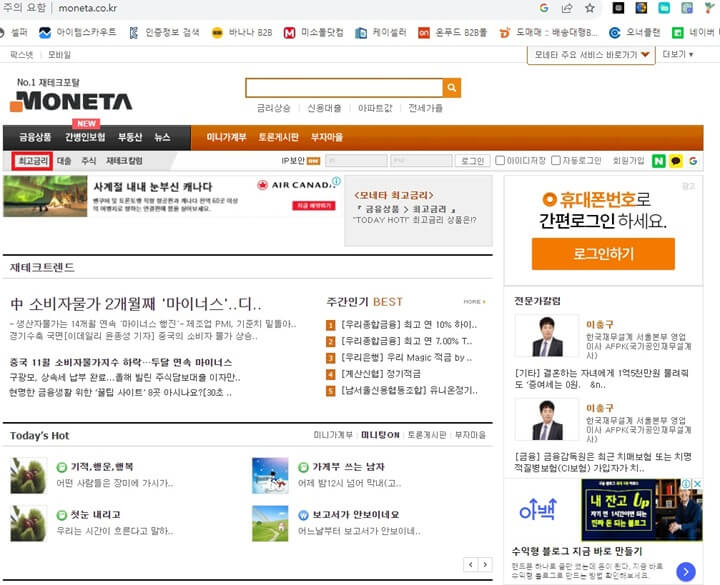Click the 팍스넷 top link
This screenshot has height=585, width=720.
22,55
